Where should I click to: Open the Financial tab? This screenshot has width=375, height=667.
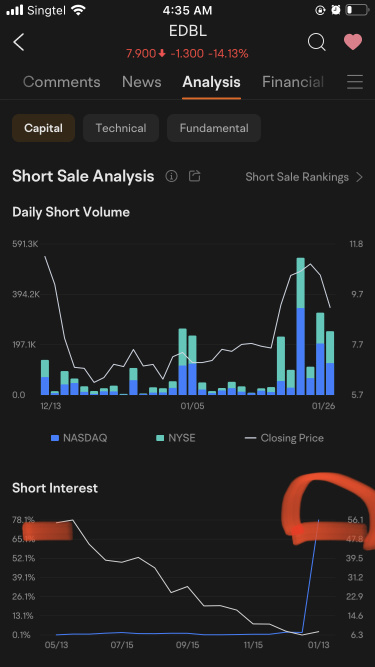point(293,82)
